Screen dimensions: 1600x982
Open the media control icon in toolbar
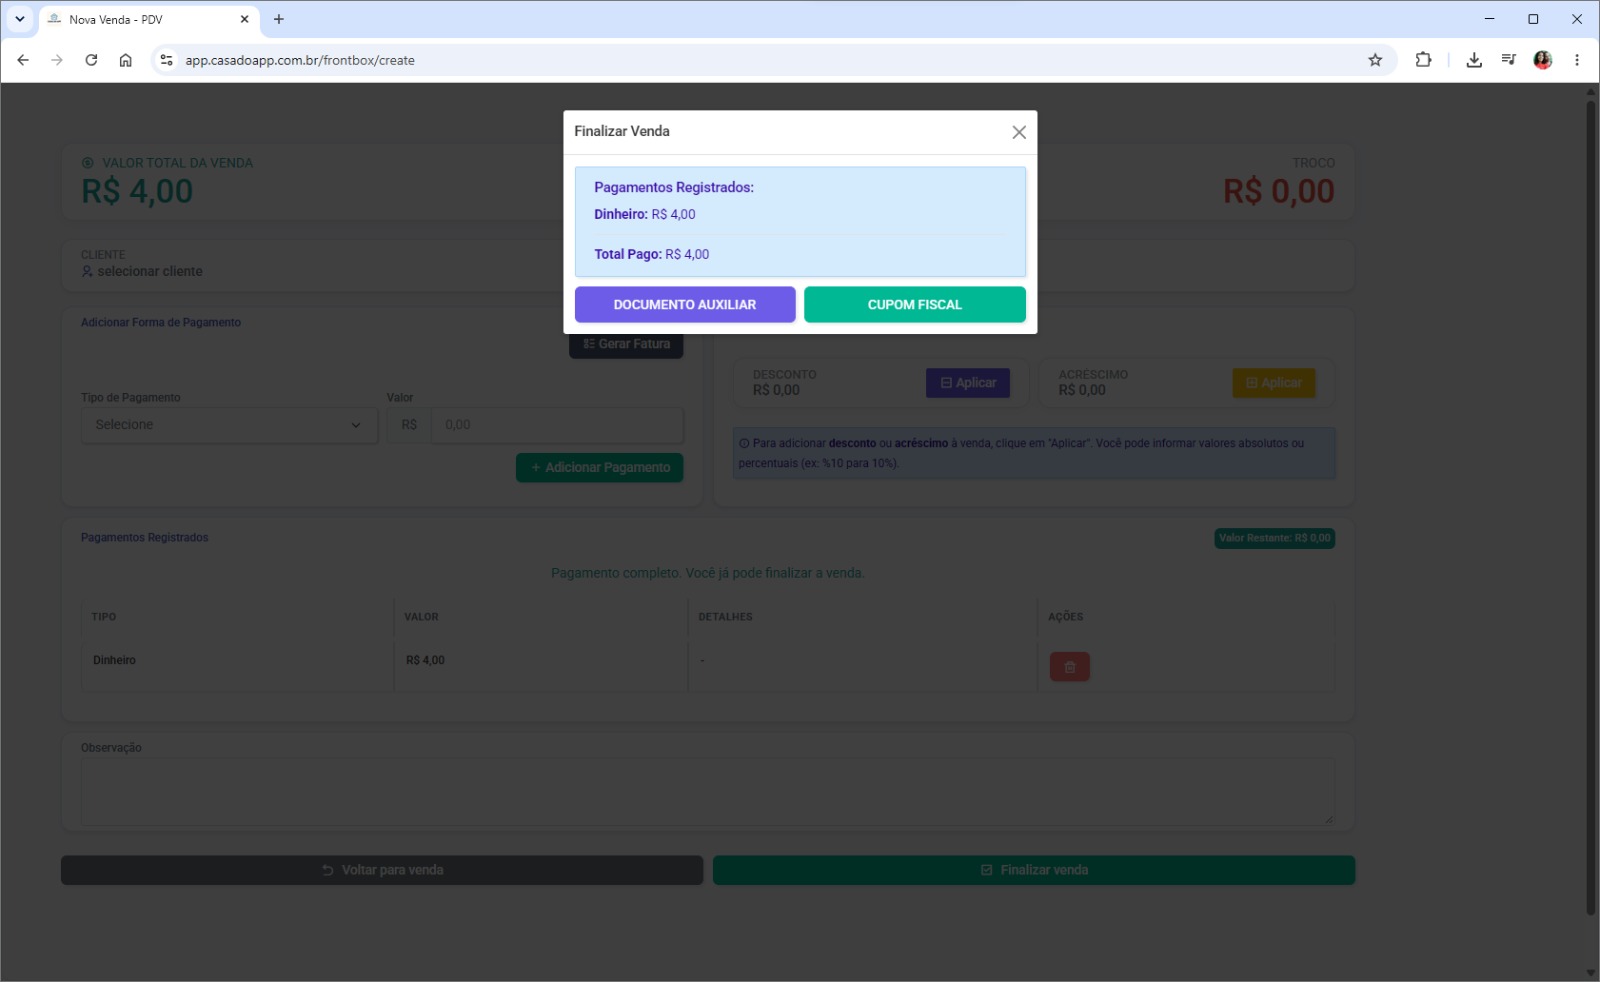pyautogui.click(x=1508, y=60)
